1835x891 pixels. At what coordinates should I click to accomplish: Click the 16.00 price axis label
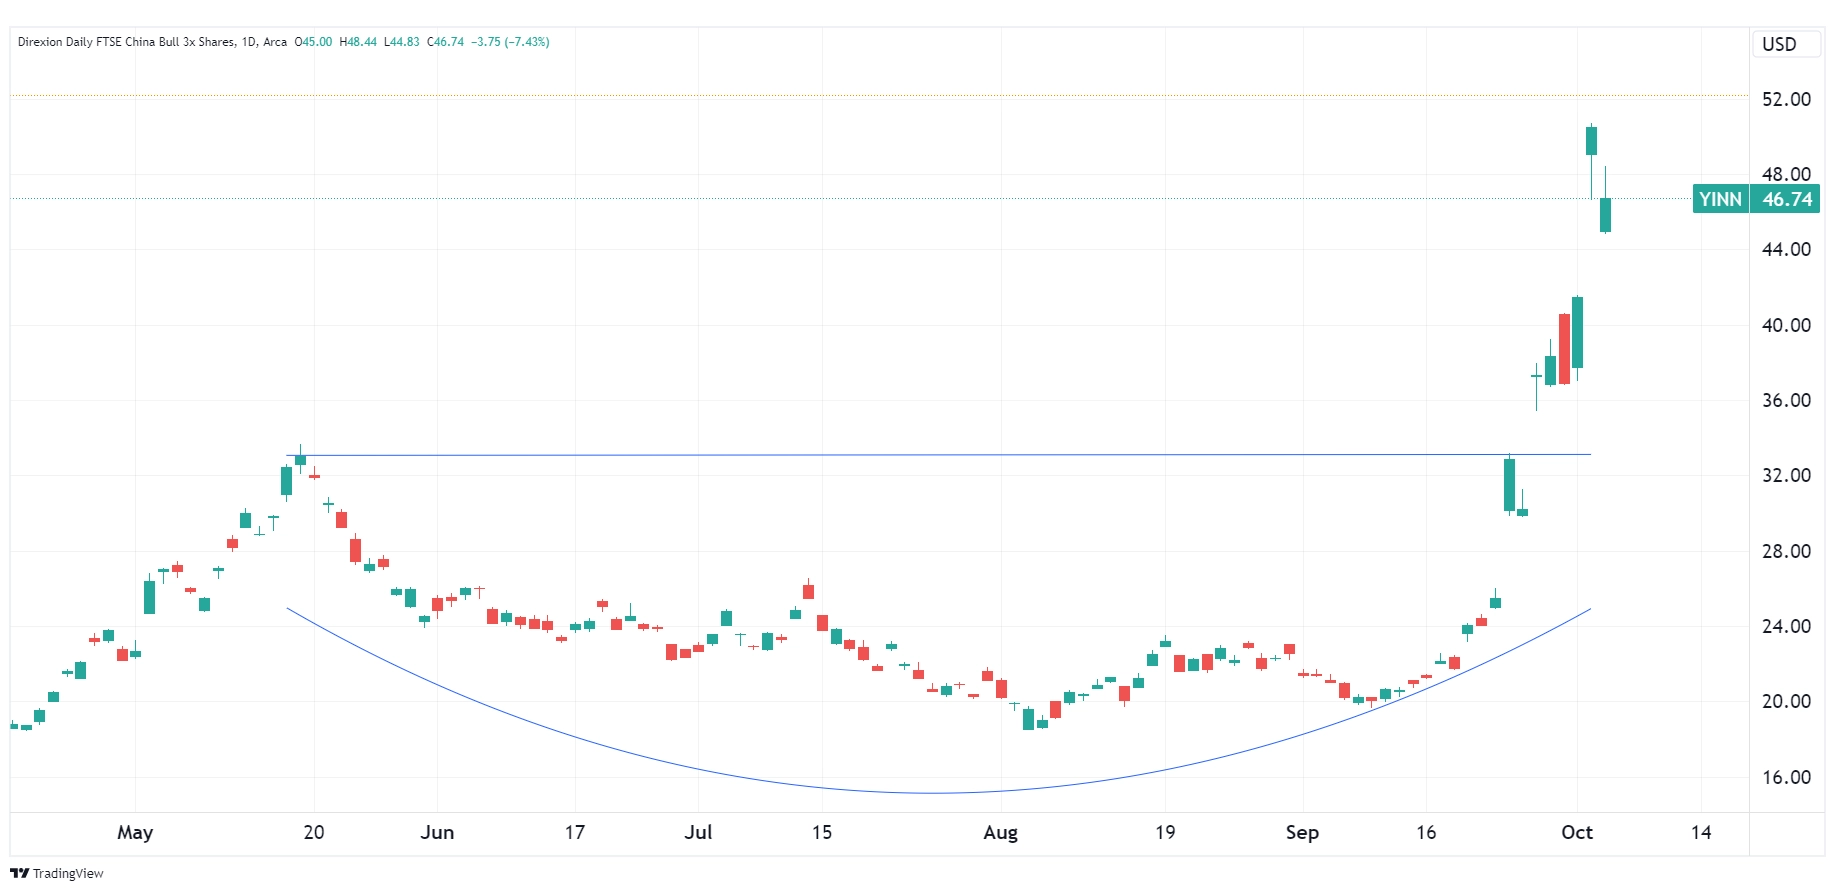[1786, 777]
